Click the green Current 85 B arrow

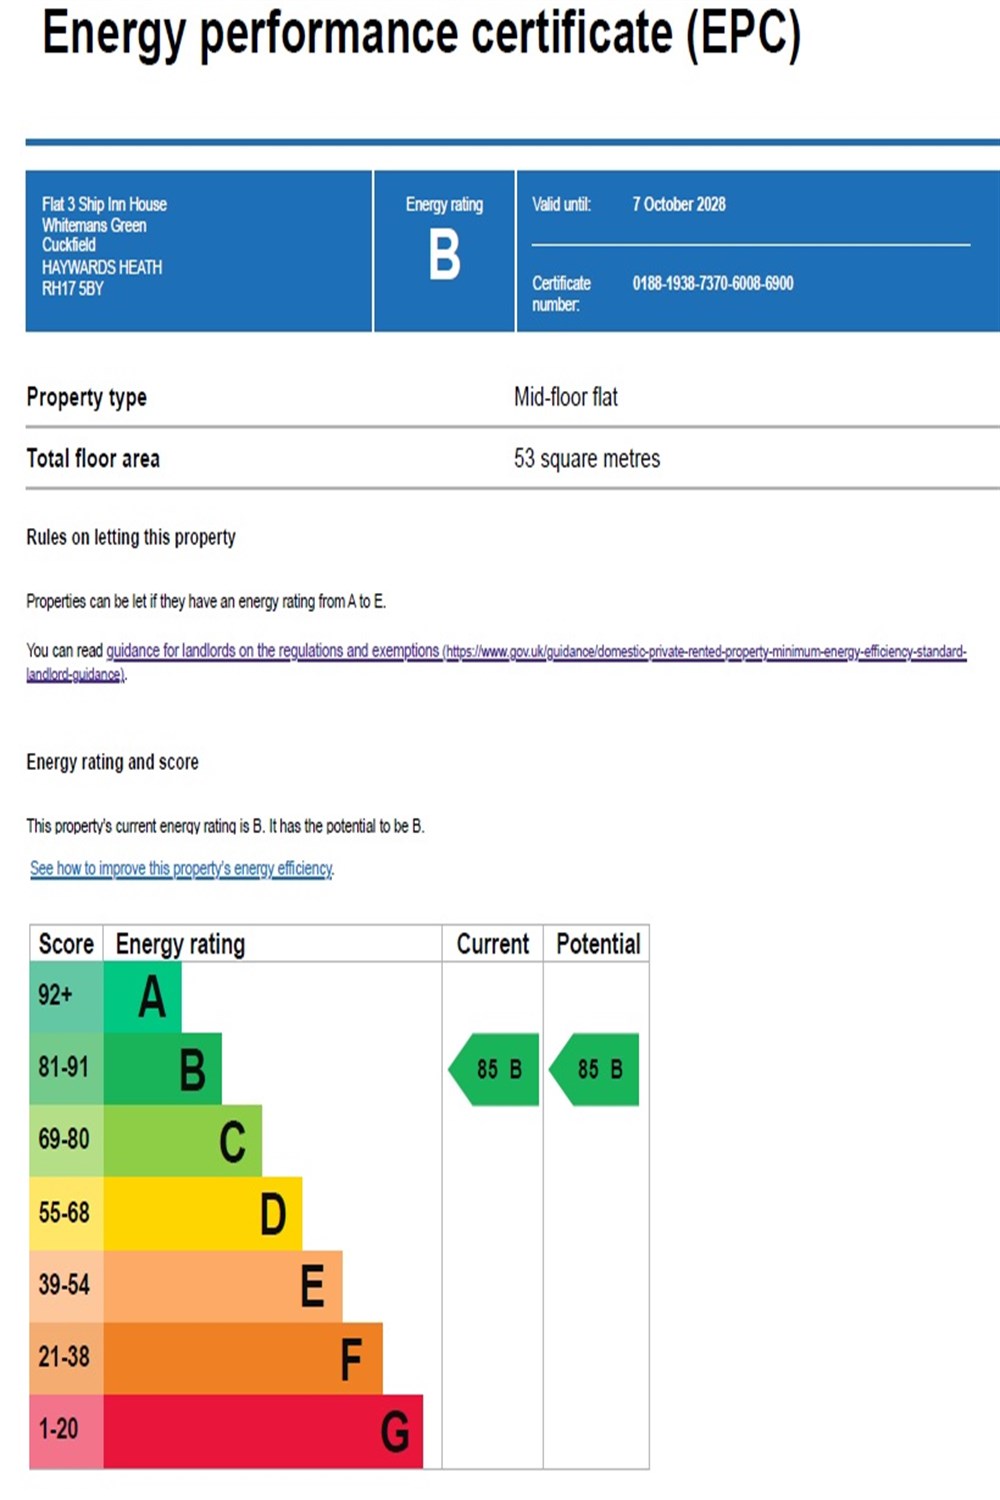click(495, 1069)
